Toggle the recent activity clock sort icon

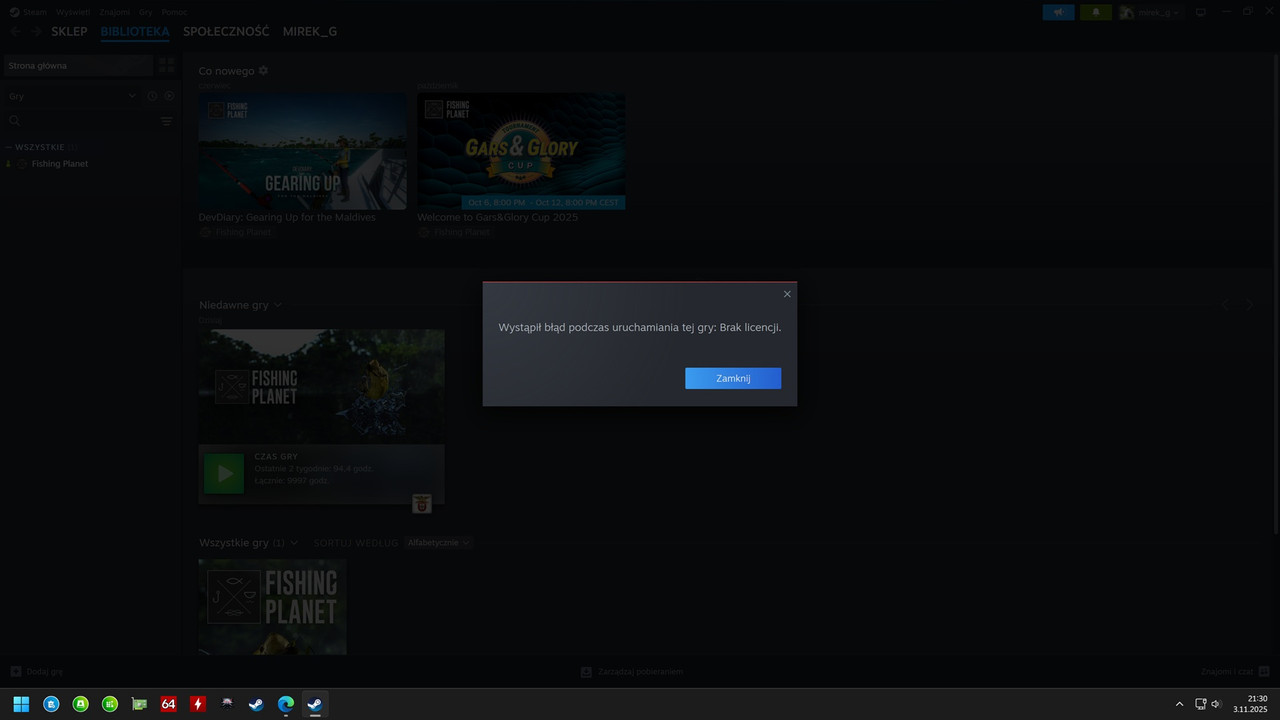click(152, 96)
